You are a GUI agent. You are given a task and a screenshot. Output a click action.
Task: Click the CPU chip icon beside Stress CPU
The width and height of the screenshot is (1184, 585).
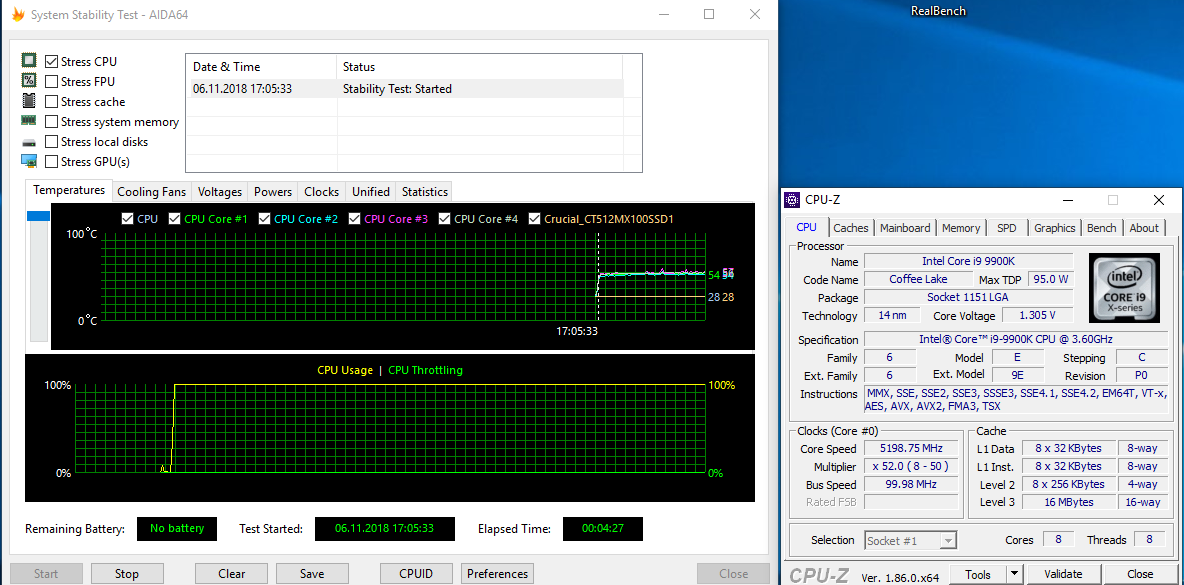tap(29, 61)
